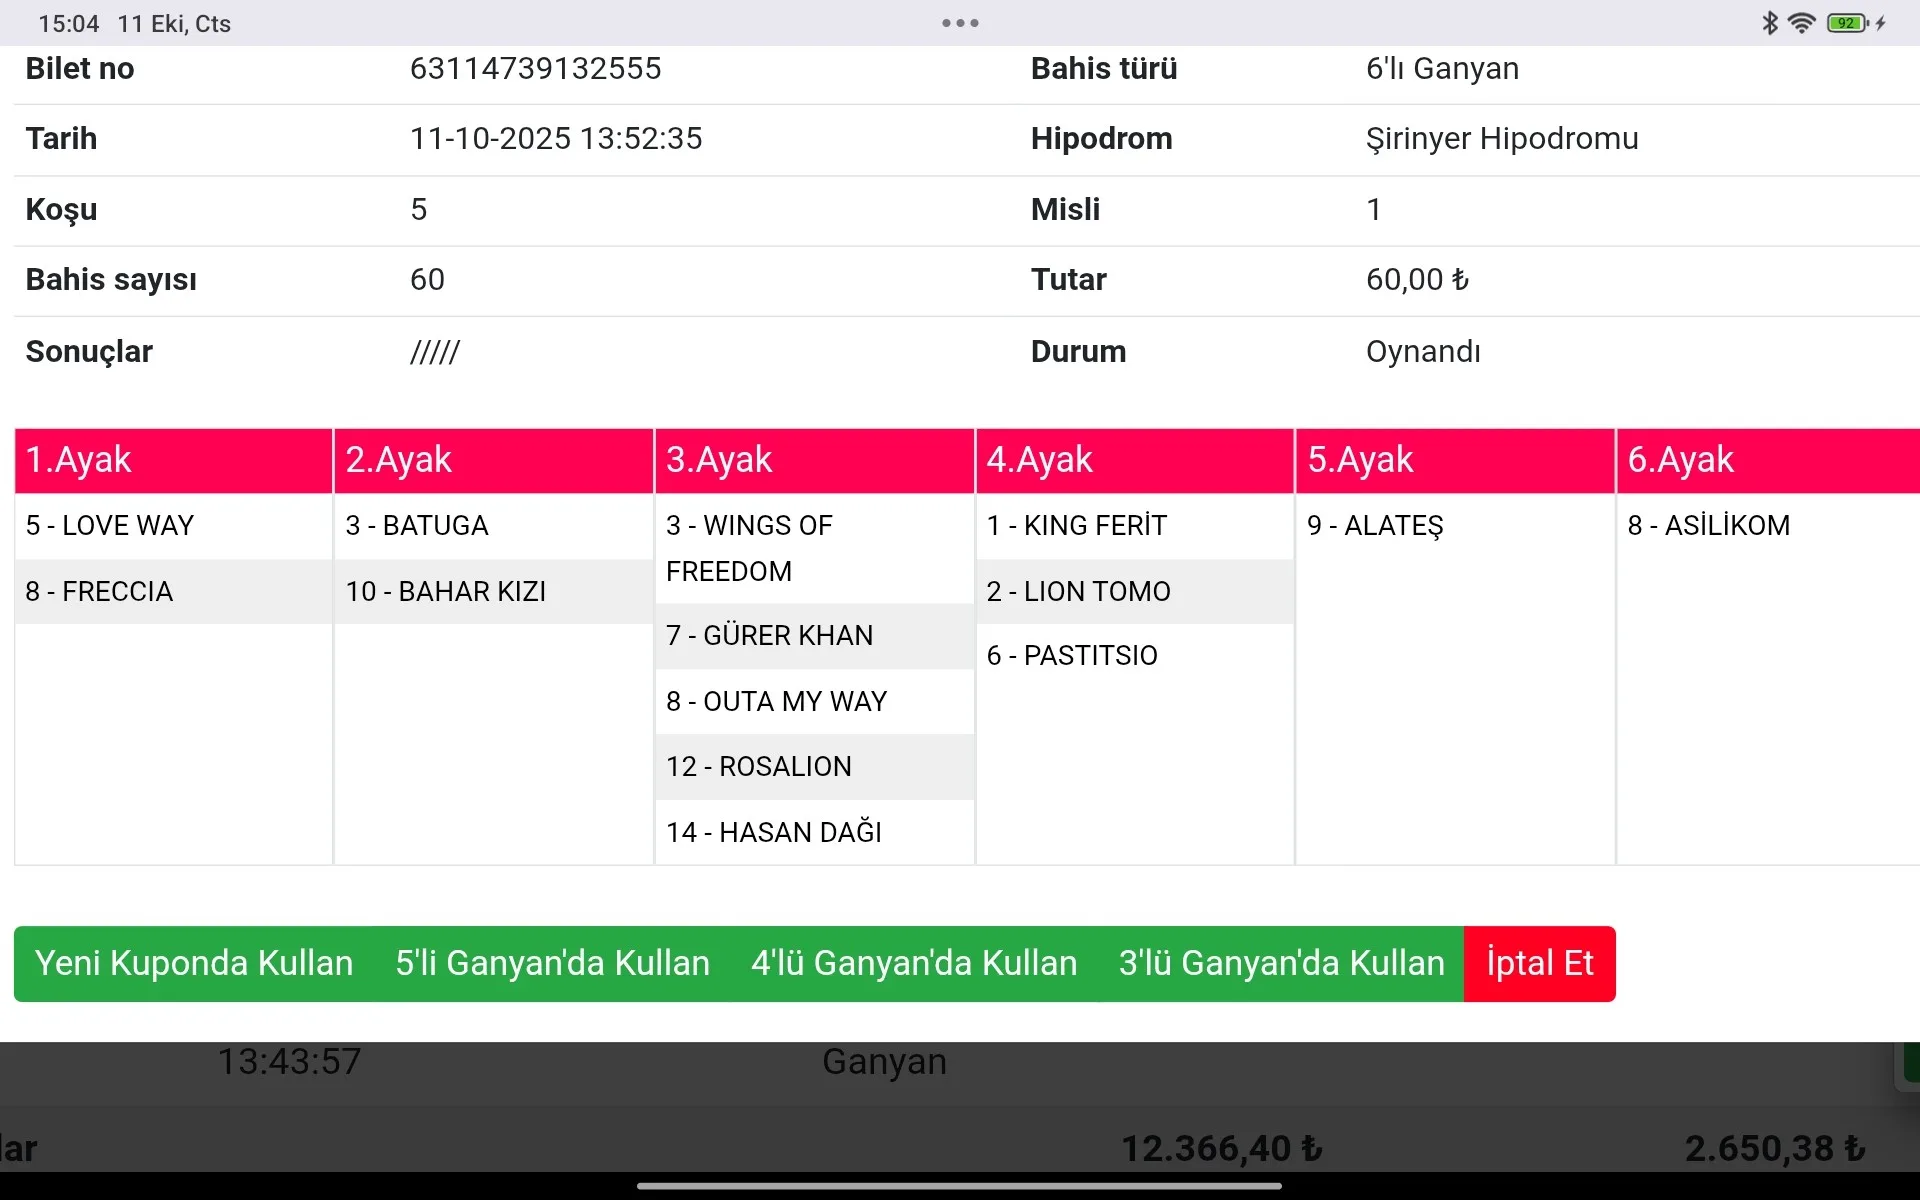Select the 6.Ayak column header
Image resolution: width=1920 pixels, height=1200 pixels.
point(1766,460)
